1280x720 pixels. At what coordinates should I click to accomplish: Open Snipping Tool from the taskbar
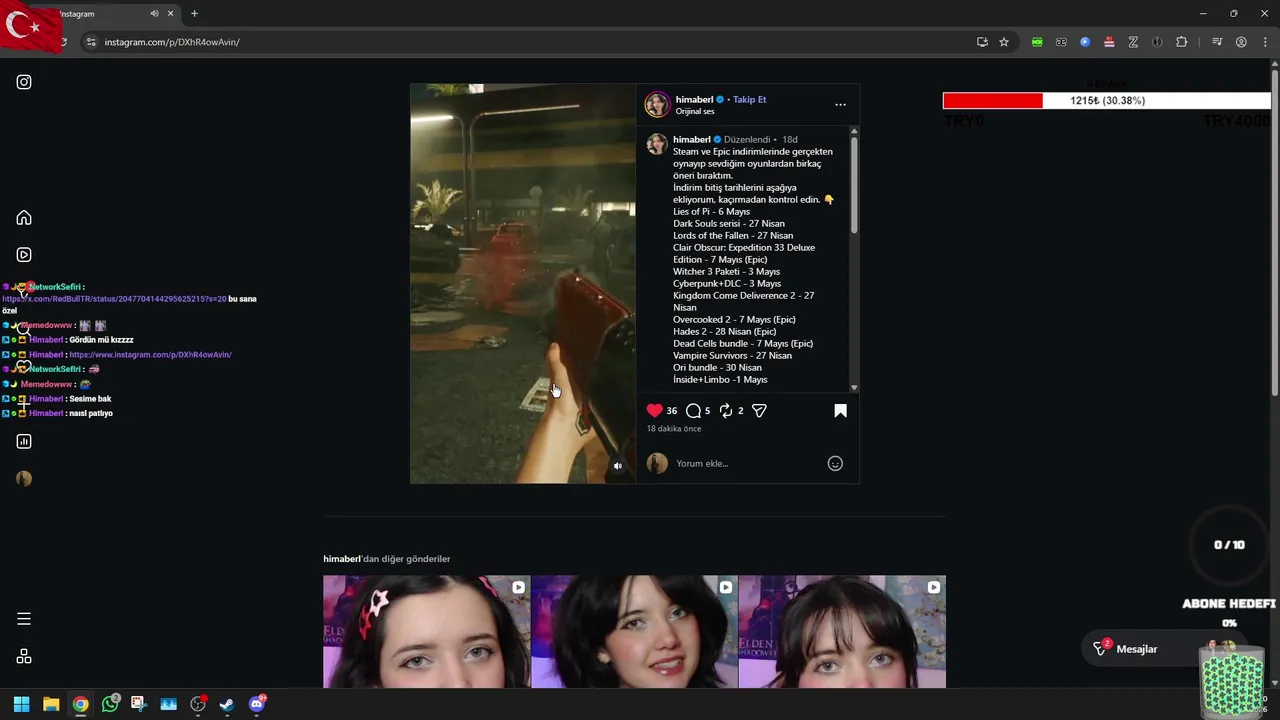[x=139, y=704]
